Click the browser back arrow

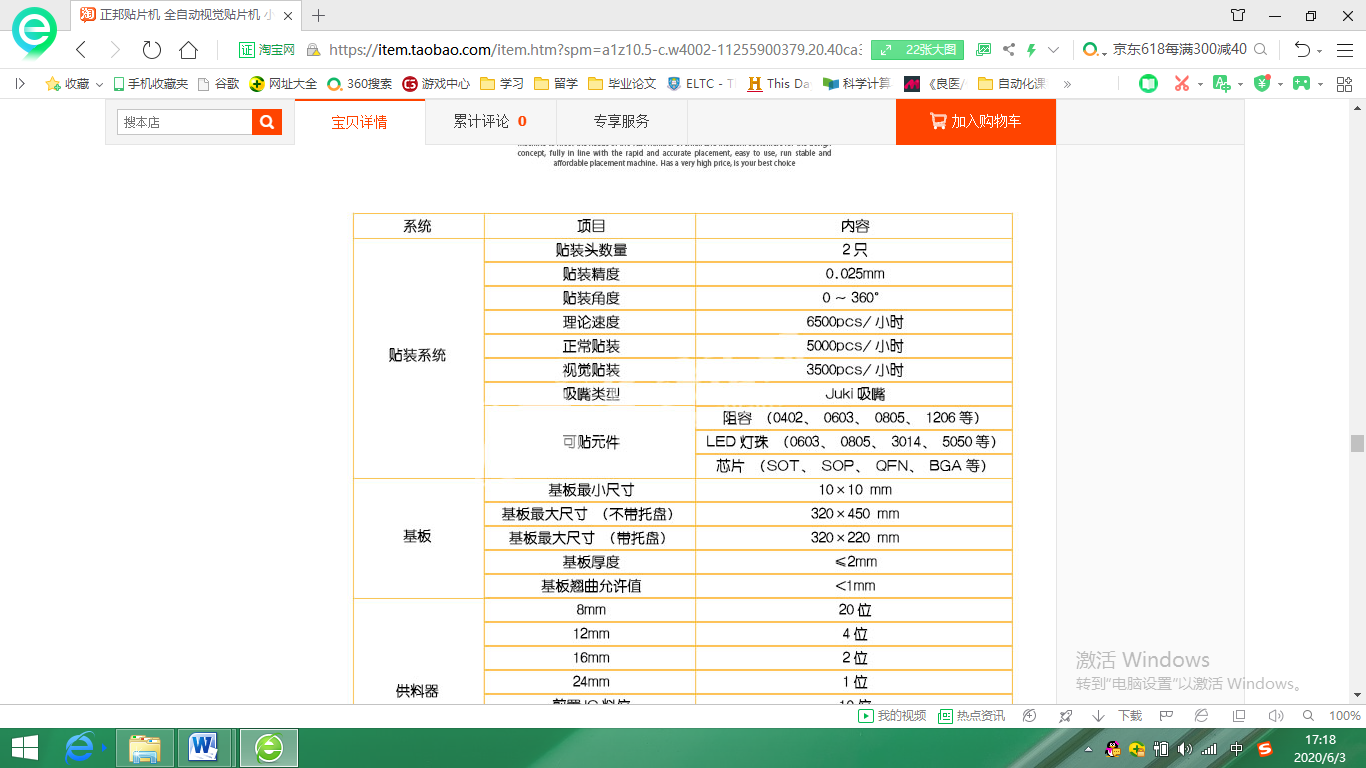pyautogui.click(x=81, y=50)
